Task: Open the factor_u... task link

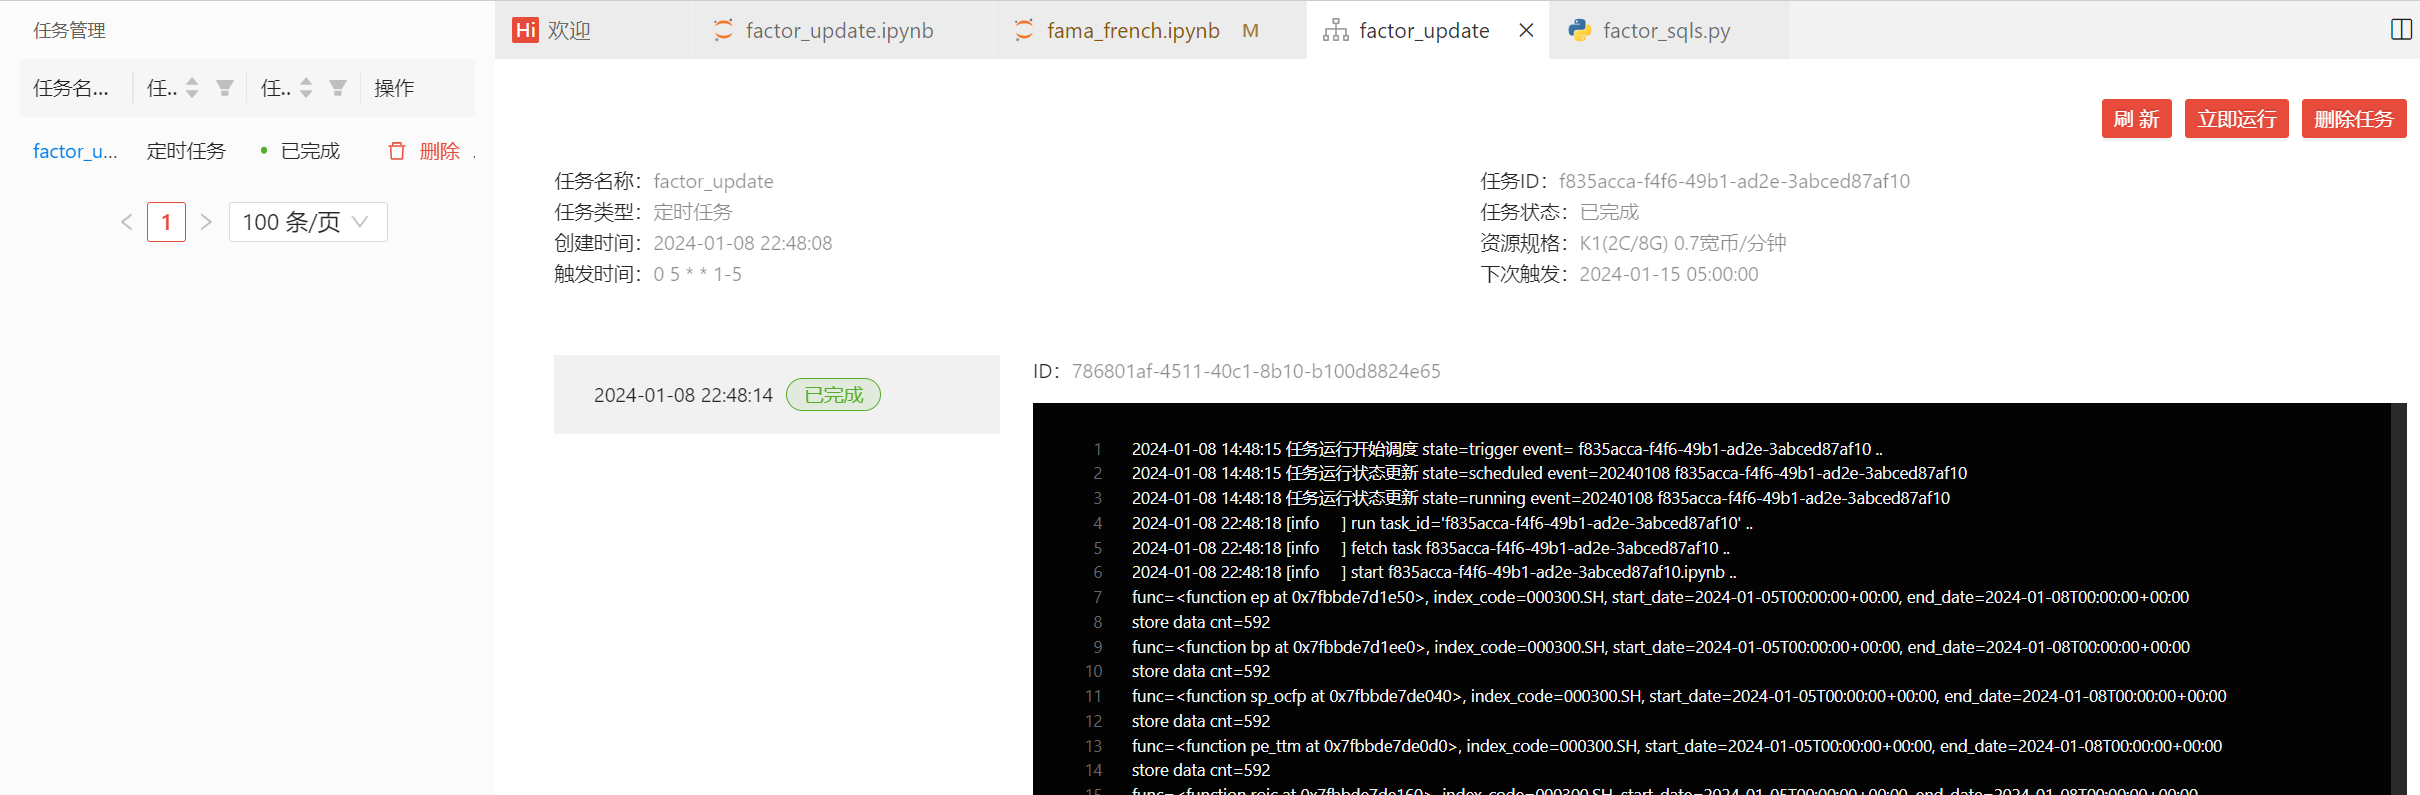Action: [x=75, y=151]
